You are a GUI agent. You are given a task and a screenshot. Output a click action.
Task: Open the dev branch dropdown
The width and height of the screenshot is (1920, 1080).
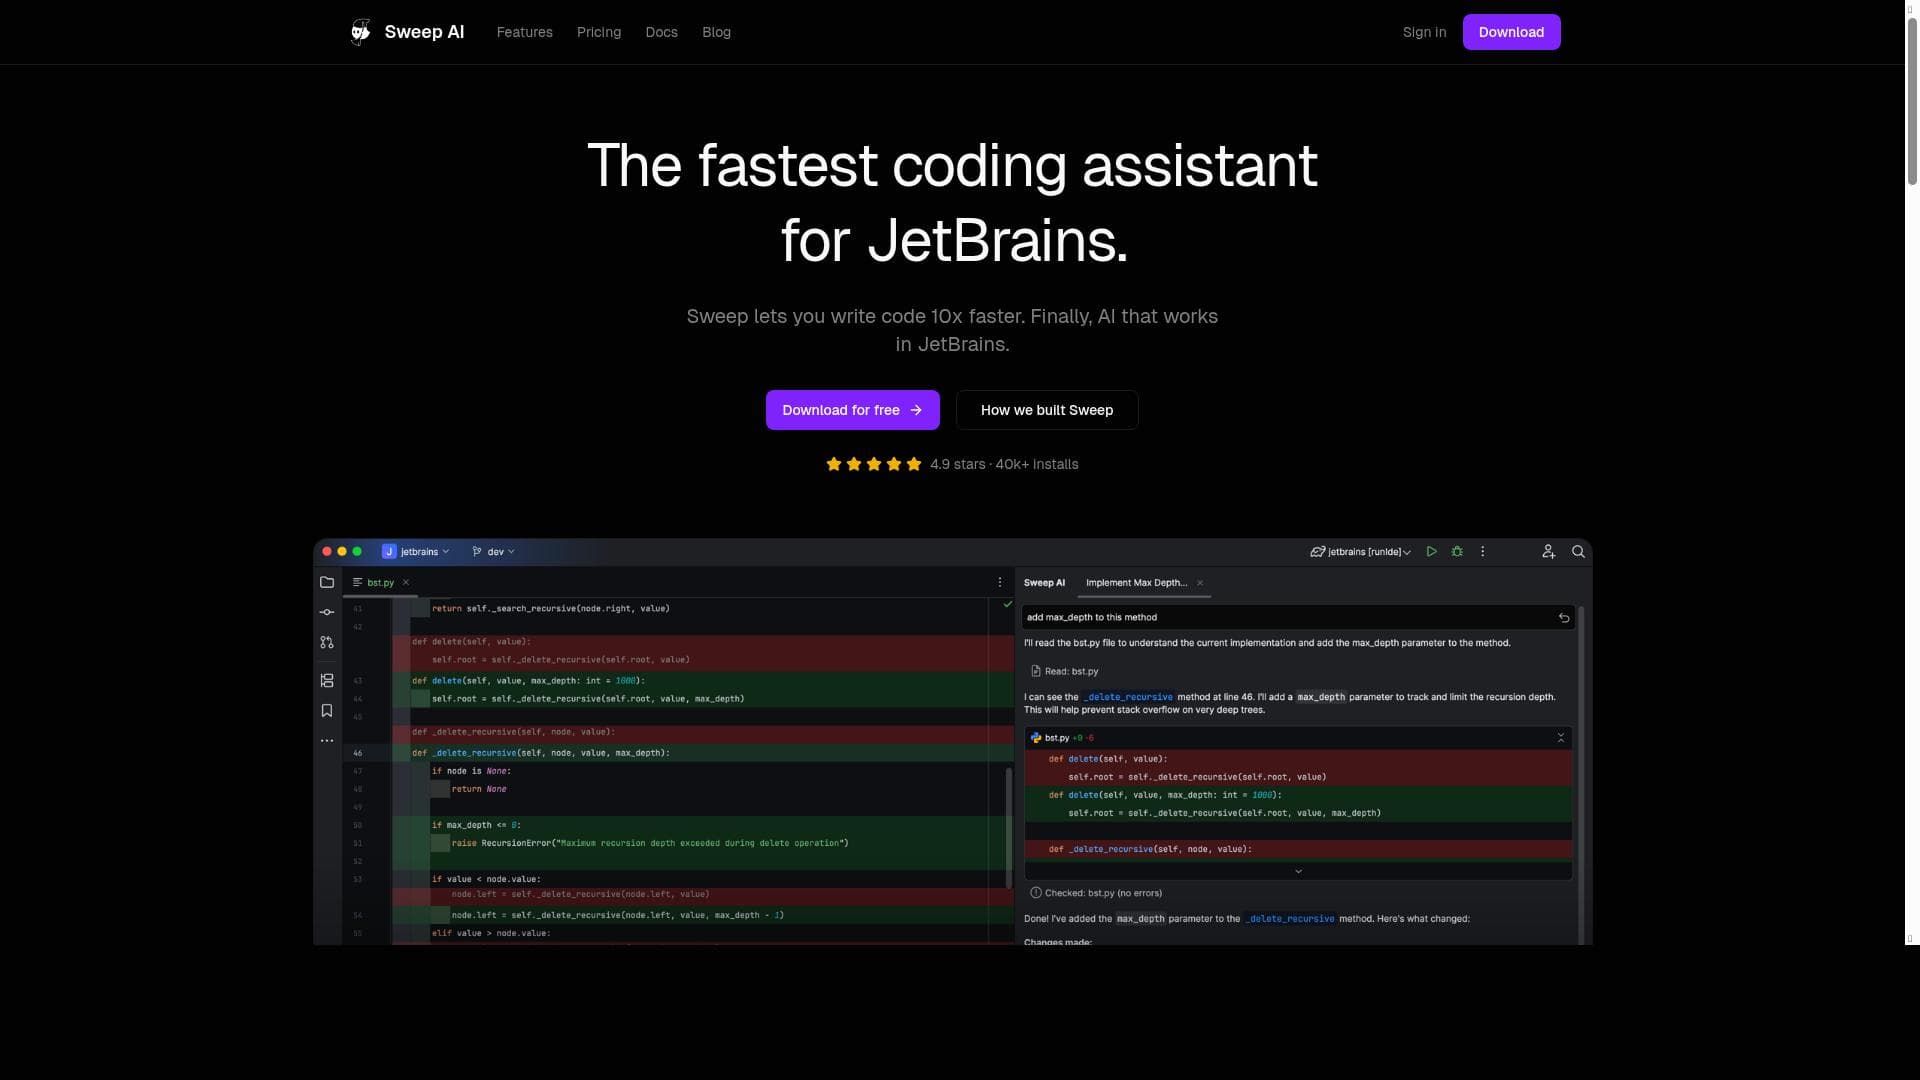494,552
